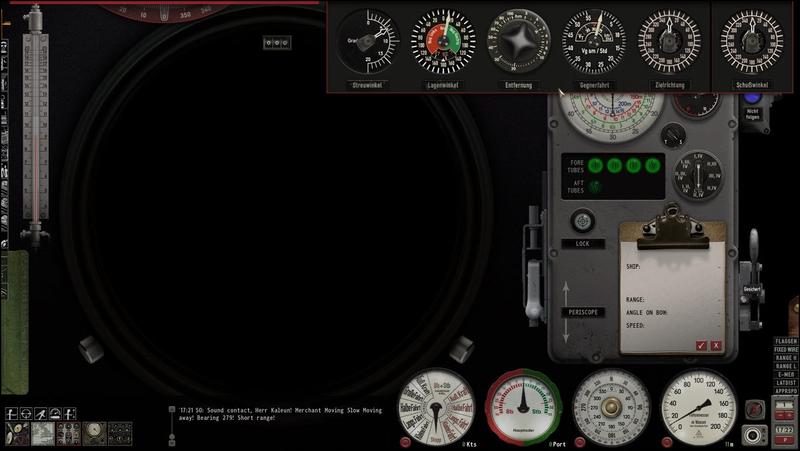Open the Streuwinkel spread angle dial

367,41
